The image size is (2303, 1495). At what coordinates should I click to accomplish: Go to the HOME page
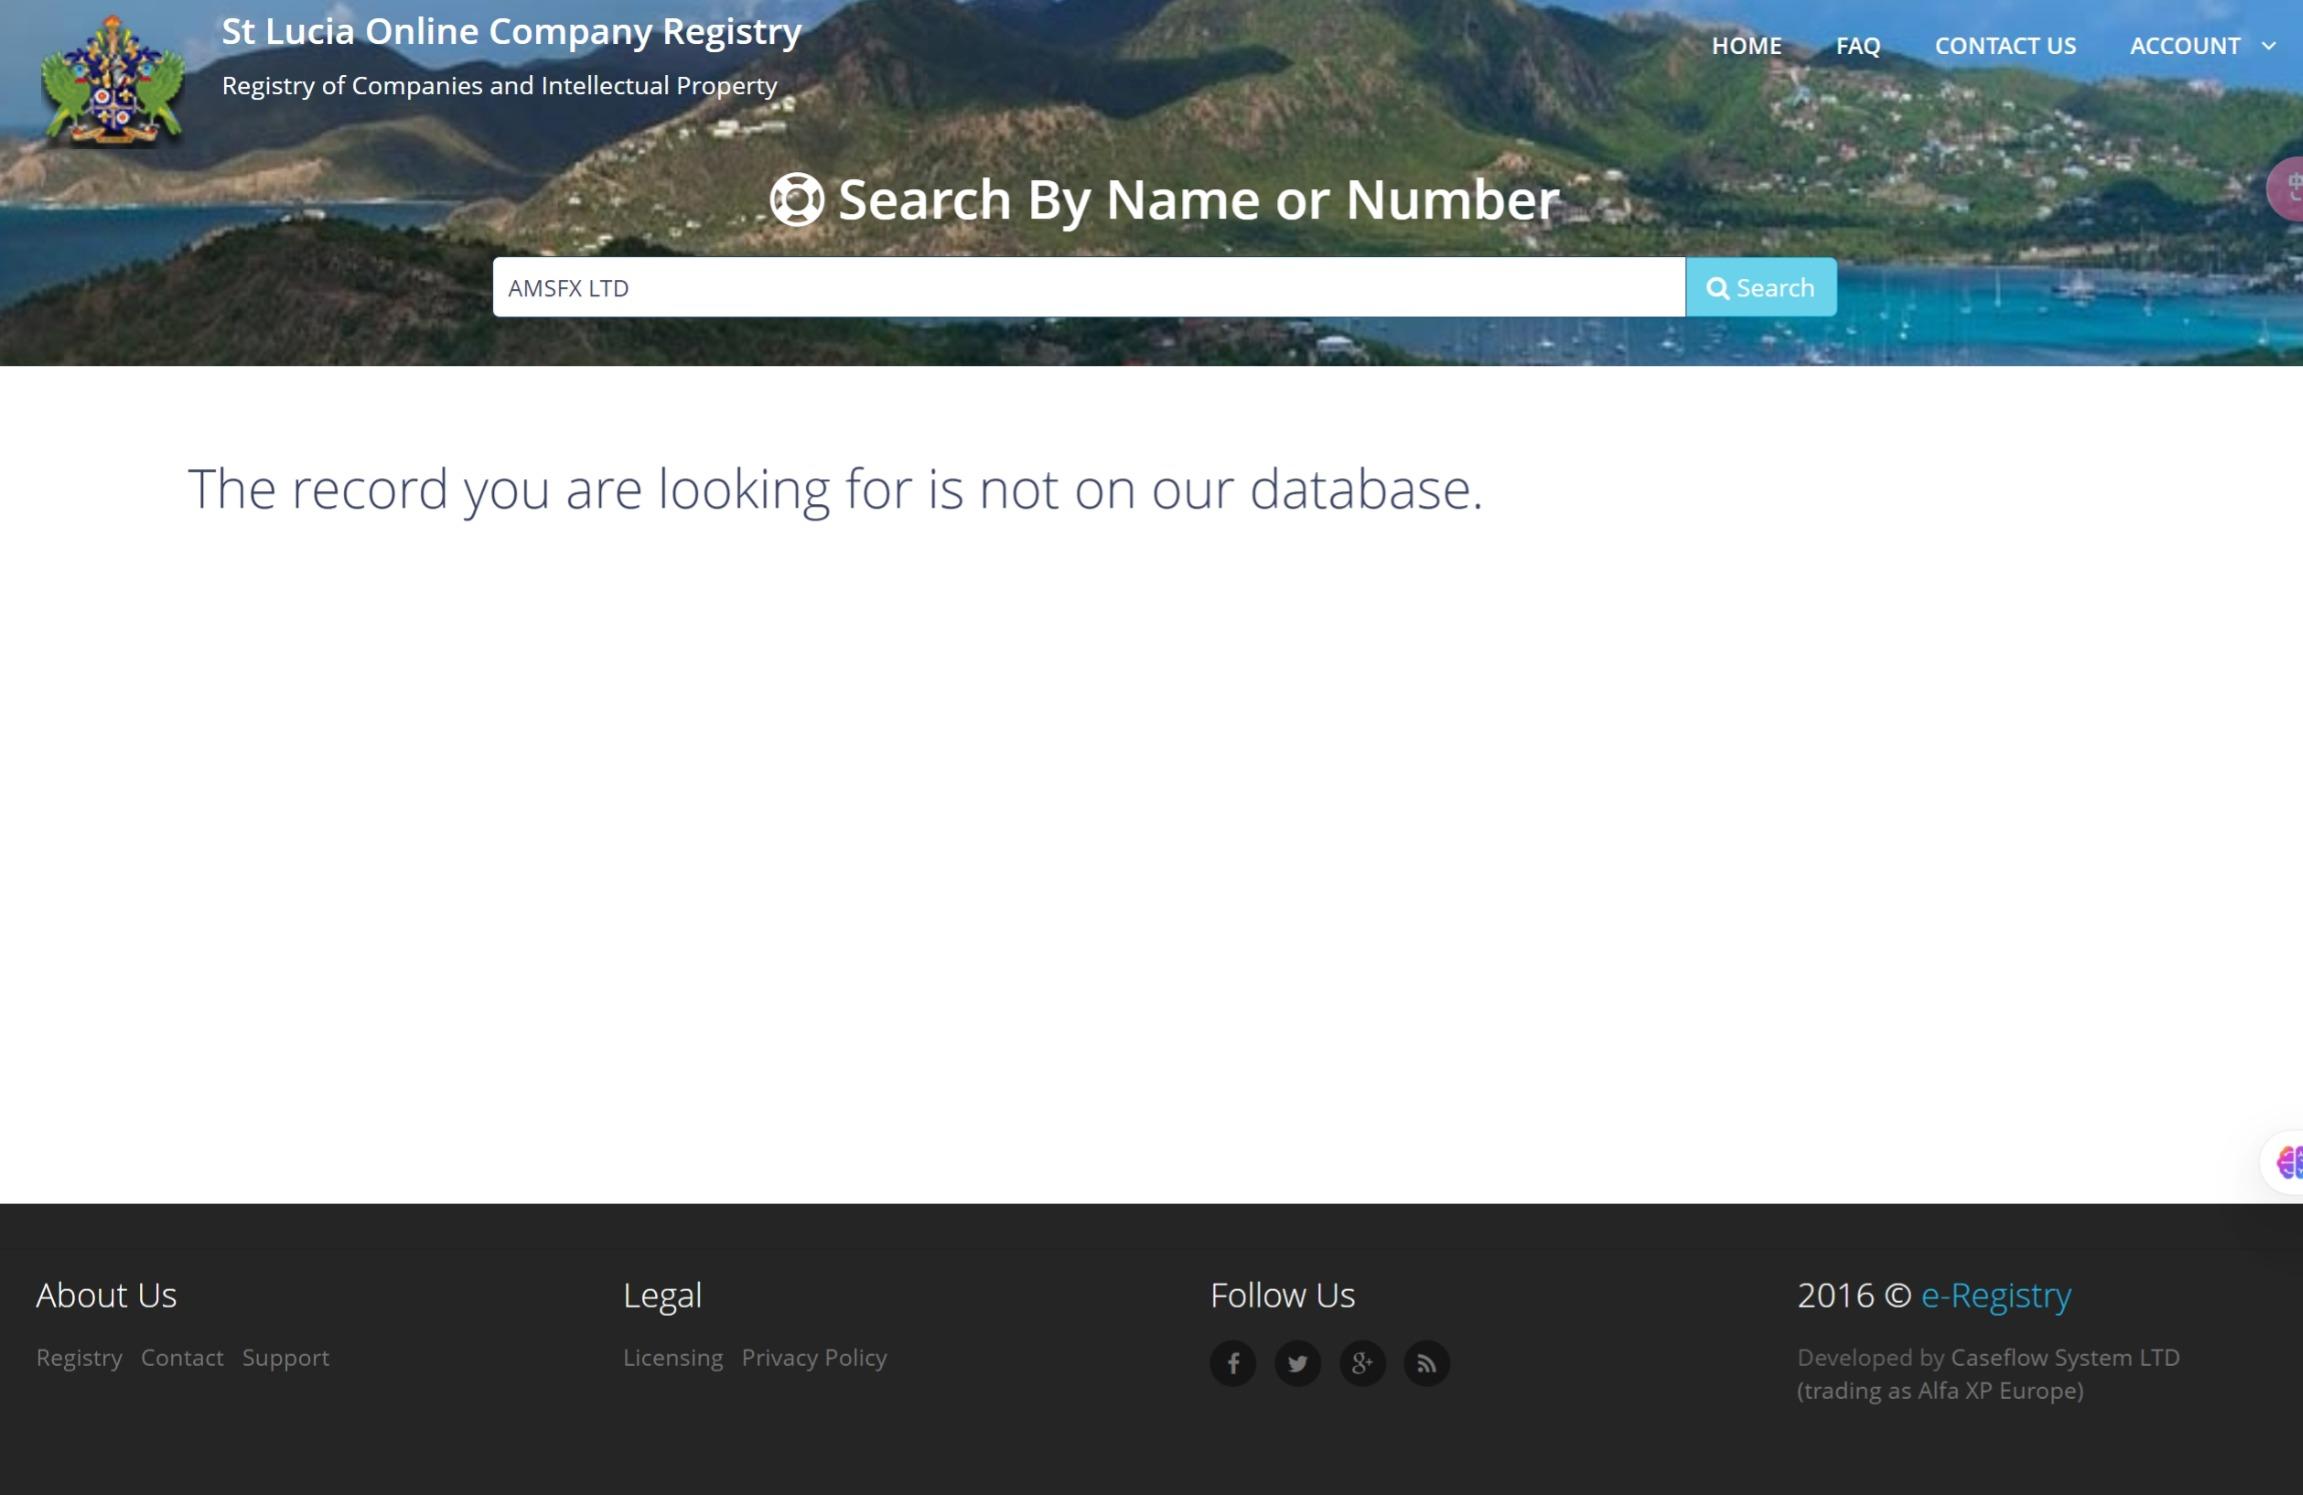point(1746,46)
